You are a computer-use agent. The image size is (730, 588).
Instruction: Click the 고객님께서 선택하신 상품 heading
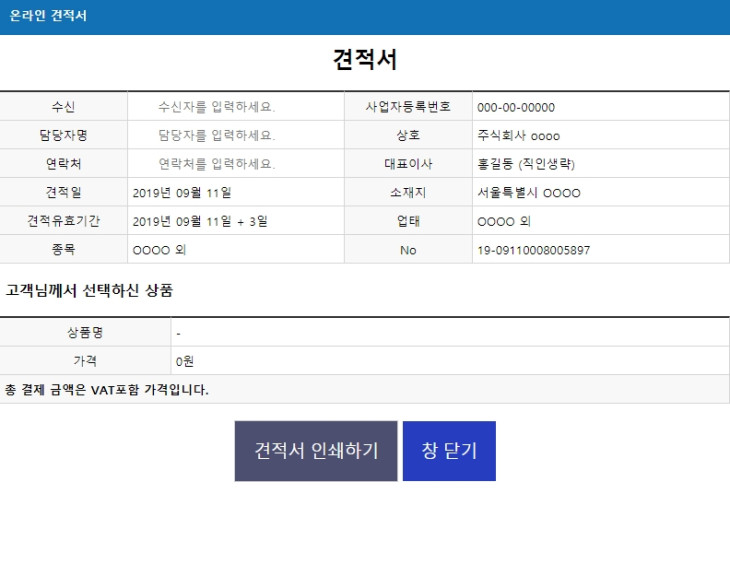coord(89,291)
